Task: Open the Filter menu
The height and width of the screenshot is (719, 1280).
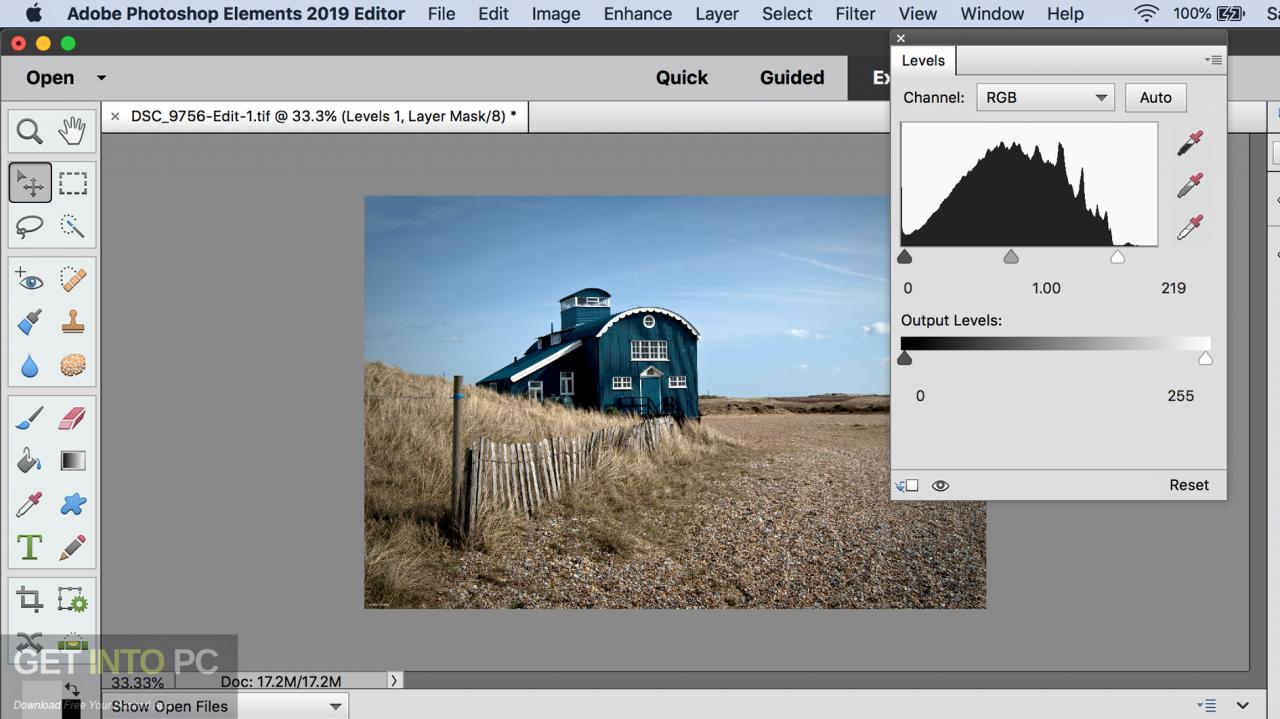Action: (855, 13)
